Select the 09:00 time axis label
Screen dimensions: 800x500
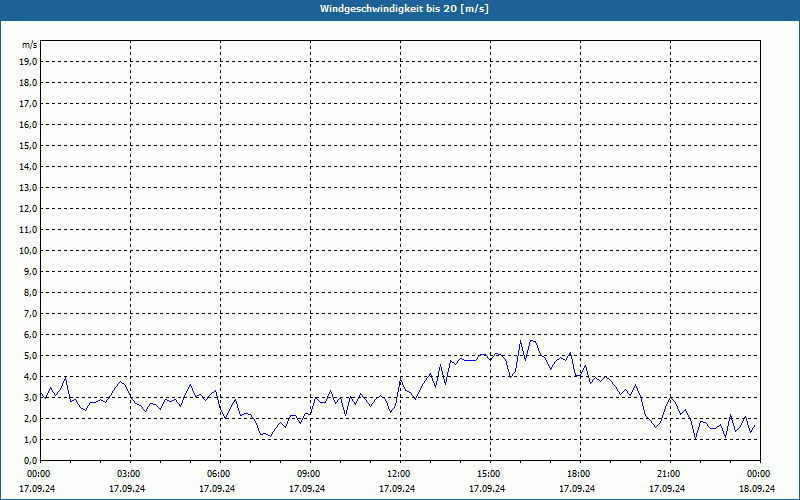[x=309, y=474]
